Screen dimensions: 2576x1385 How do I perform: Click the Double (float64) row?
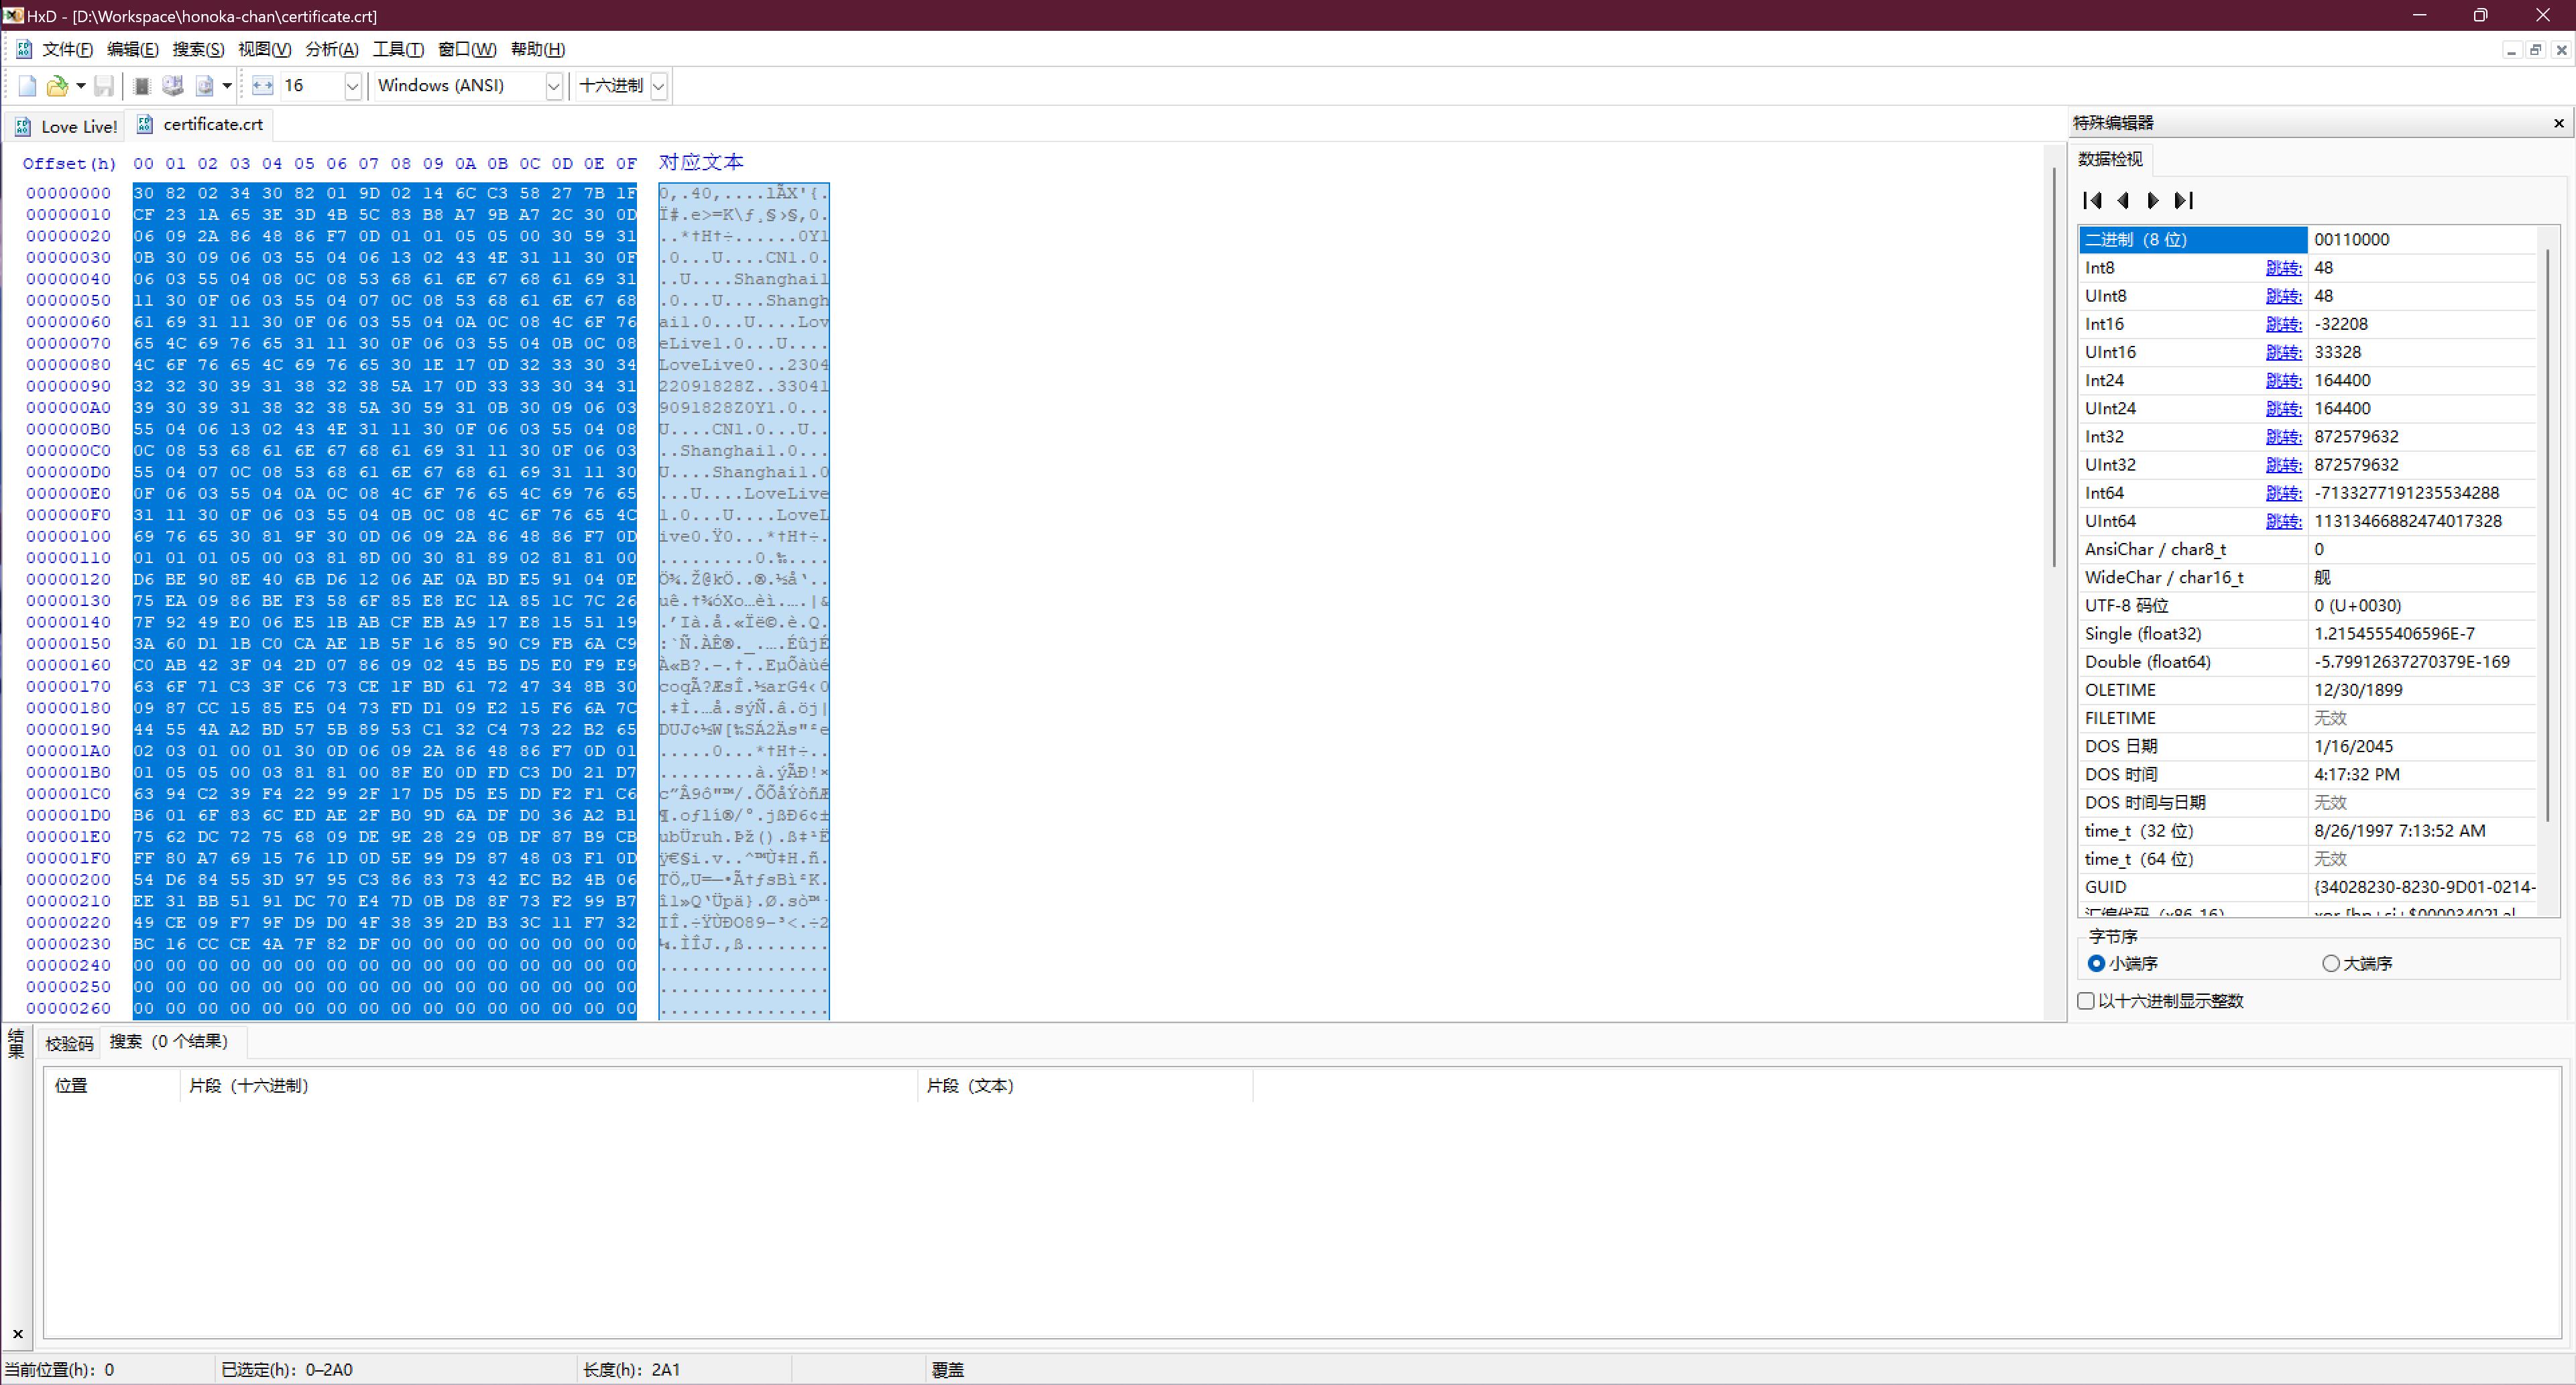[2307, 662]
